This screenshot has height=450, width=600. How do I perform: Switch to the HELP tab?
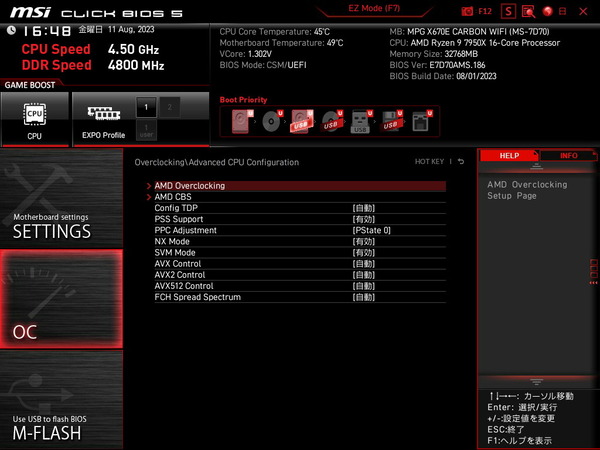point(509,156)
